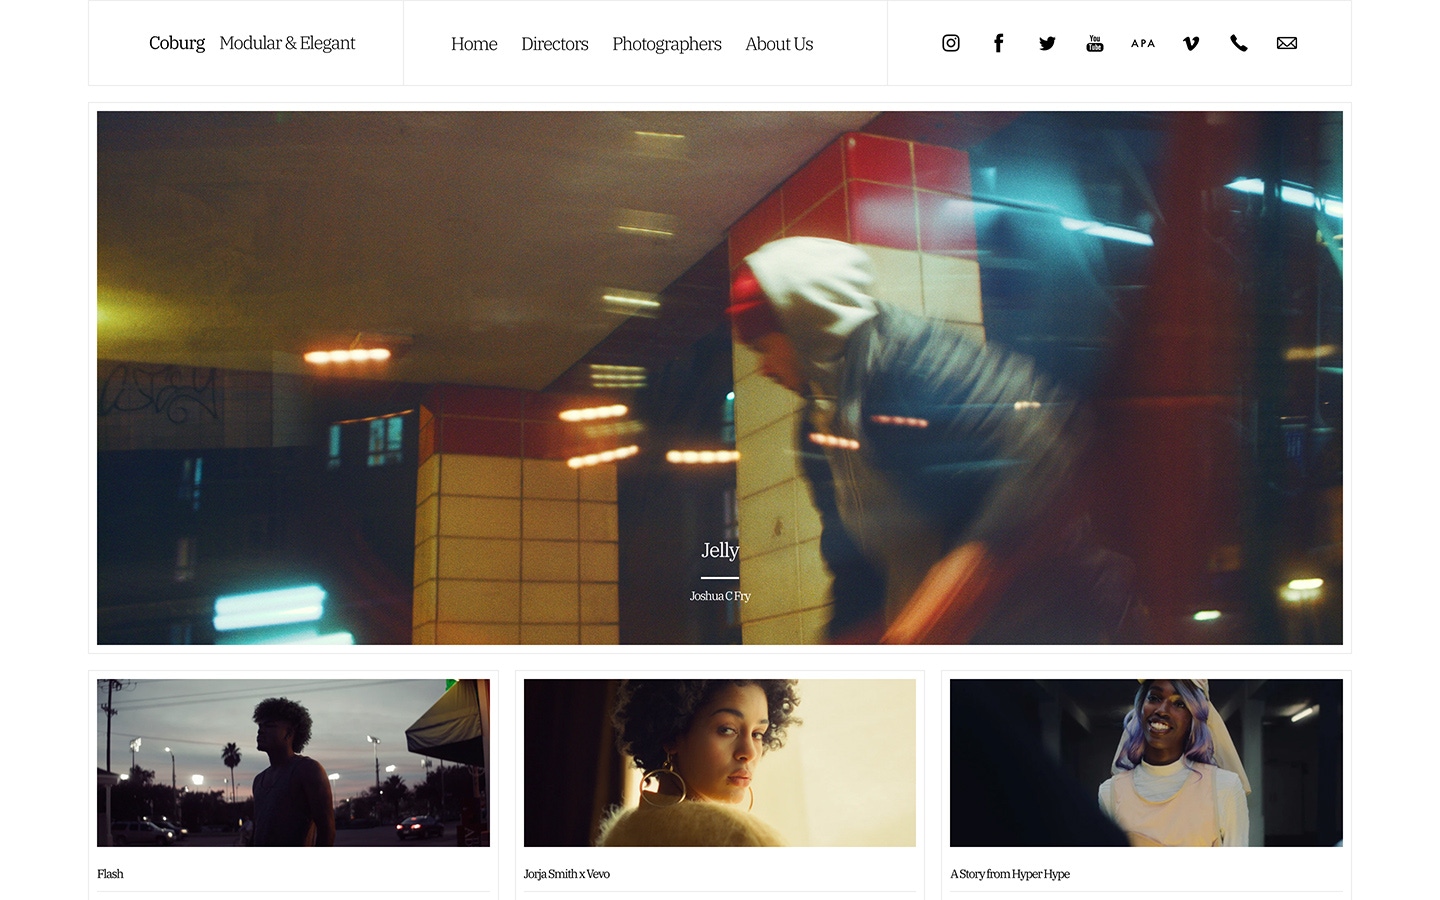
Task: Open the email envelope icon
Action: (x=1286, y=43)
